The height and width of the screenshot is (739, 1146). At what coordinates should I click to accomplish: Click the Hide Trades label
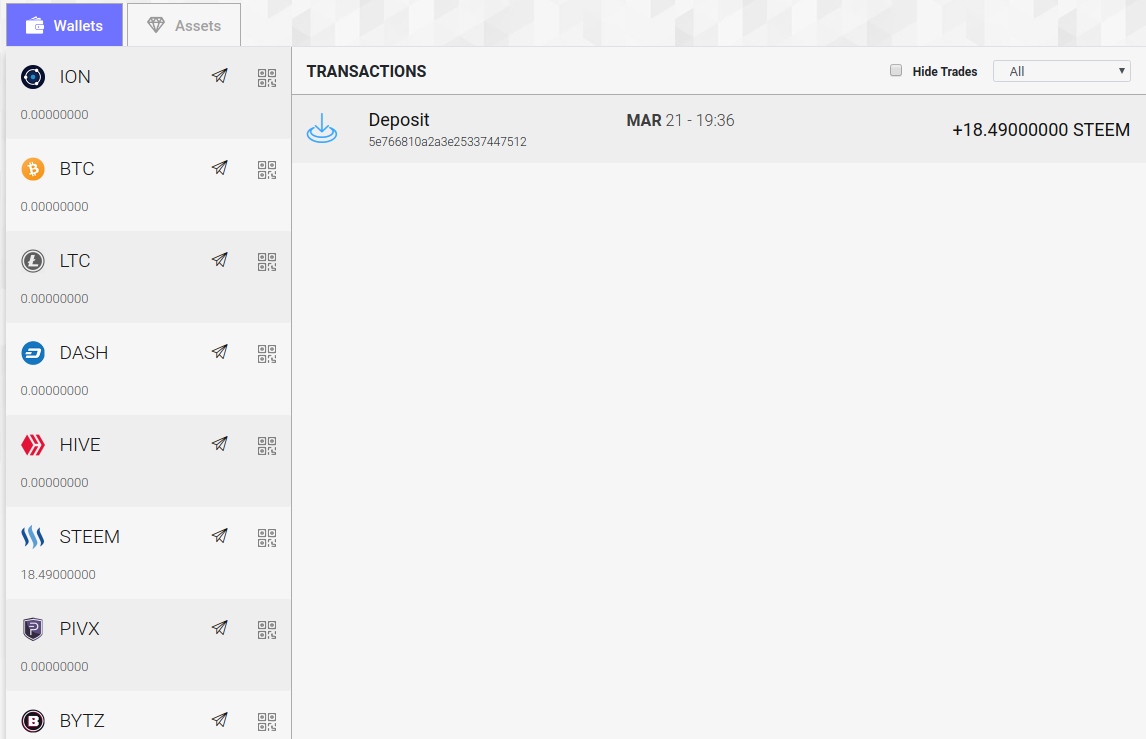(x=945, y=72)
